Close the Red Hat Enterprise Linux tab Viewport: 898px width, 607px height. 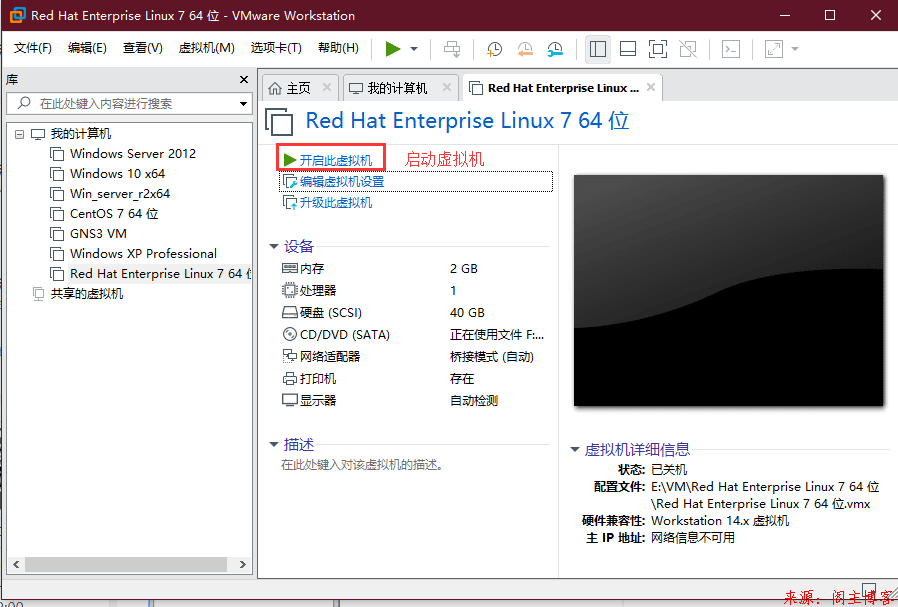coord(651,88)
